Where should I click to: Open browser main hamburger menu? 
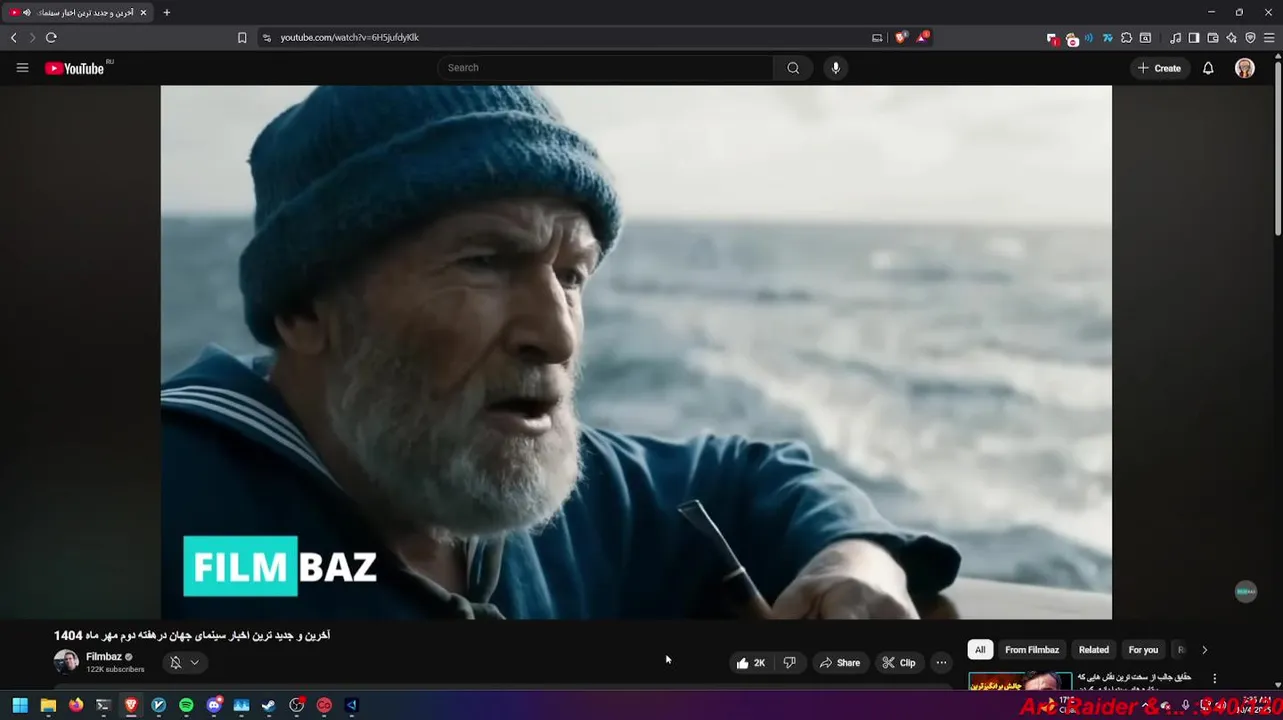(1269, 38)
